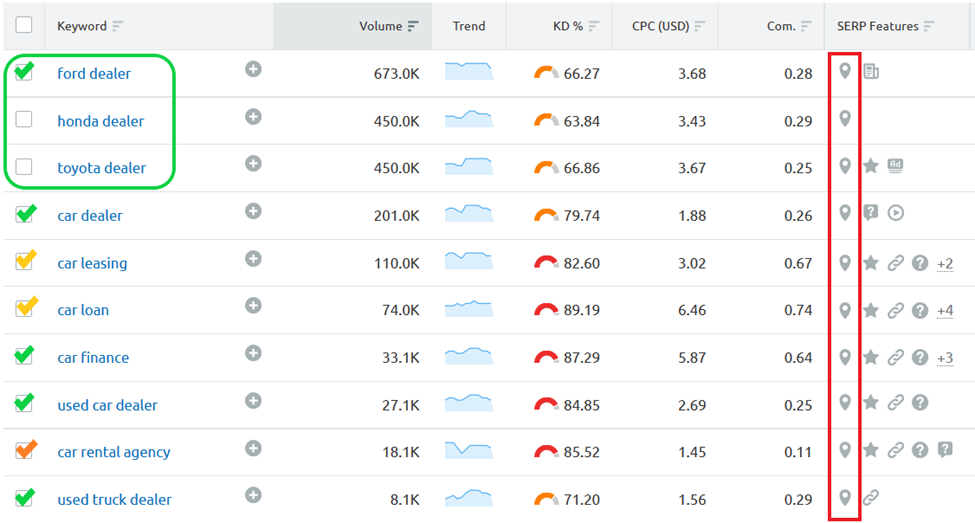
Task: Add 'car loan' keyword using plus icon
Action: [x=252, y=305]
